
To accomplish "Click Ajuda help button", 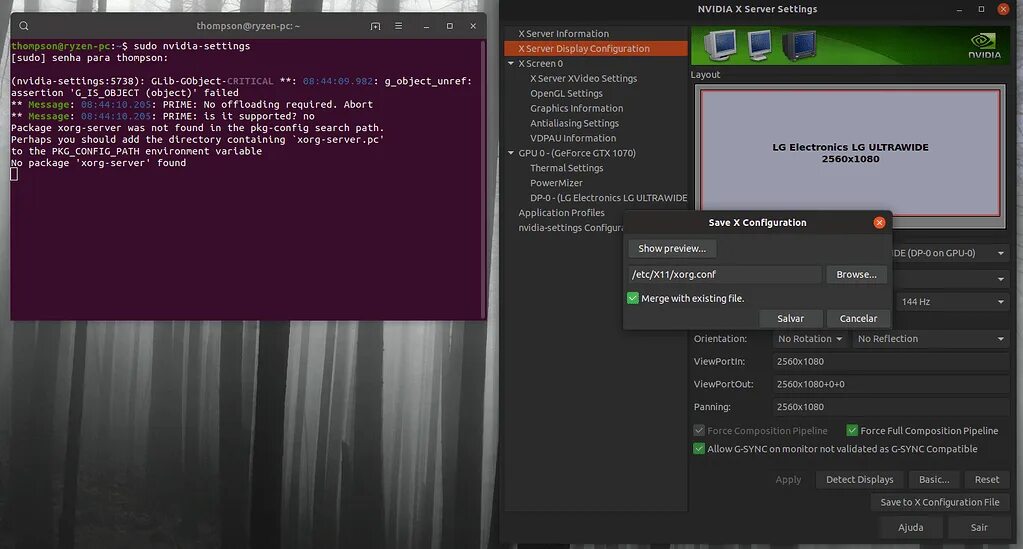I will (x=910, y=527).
